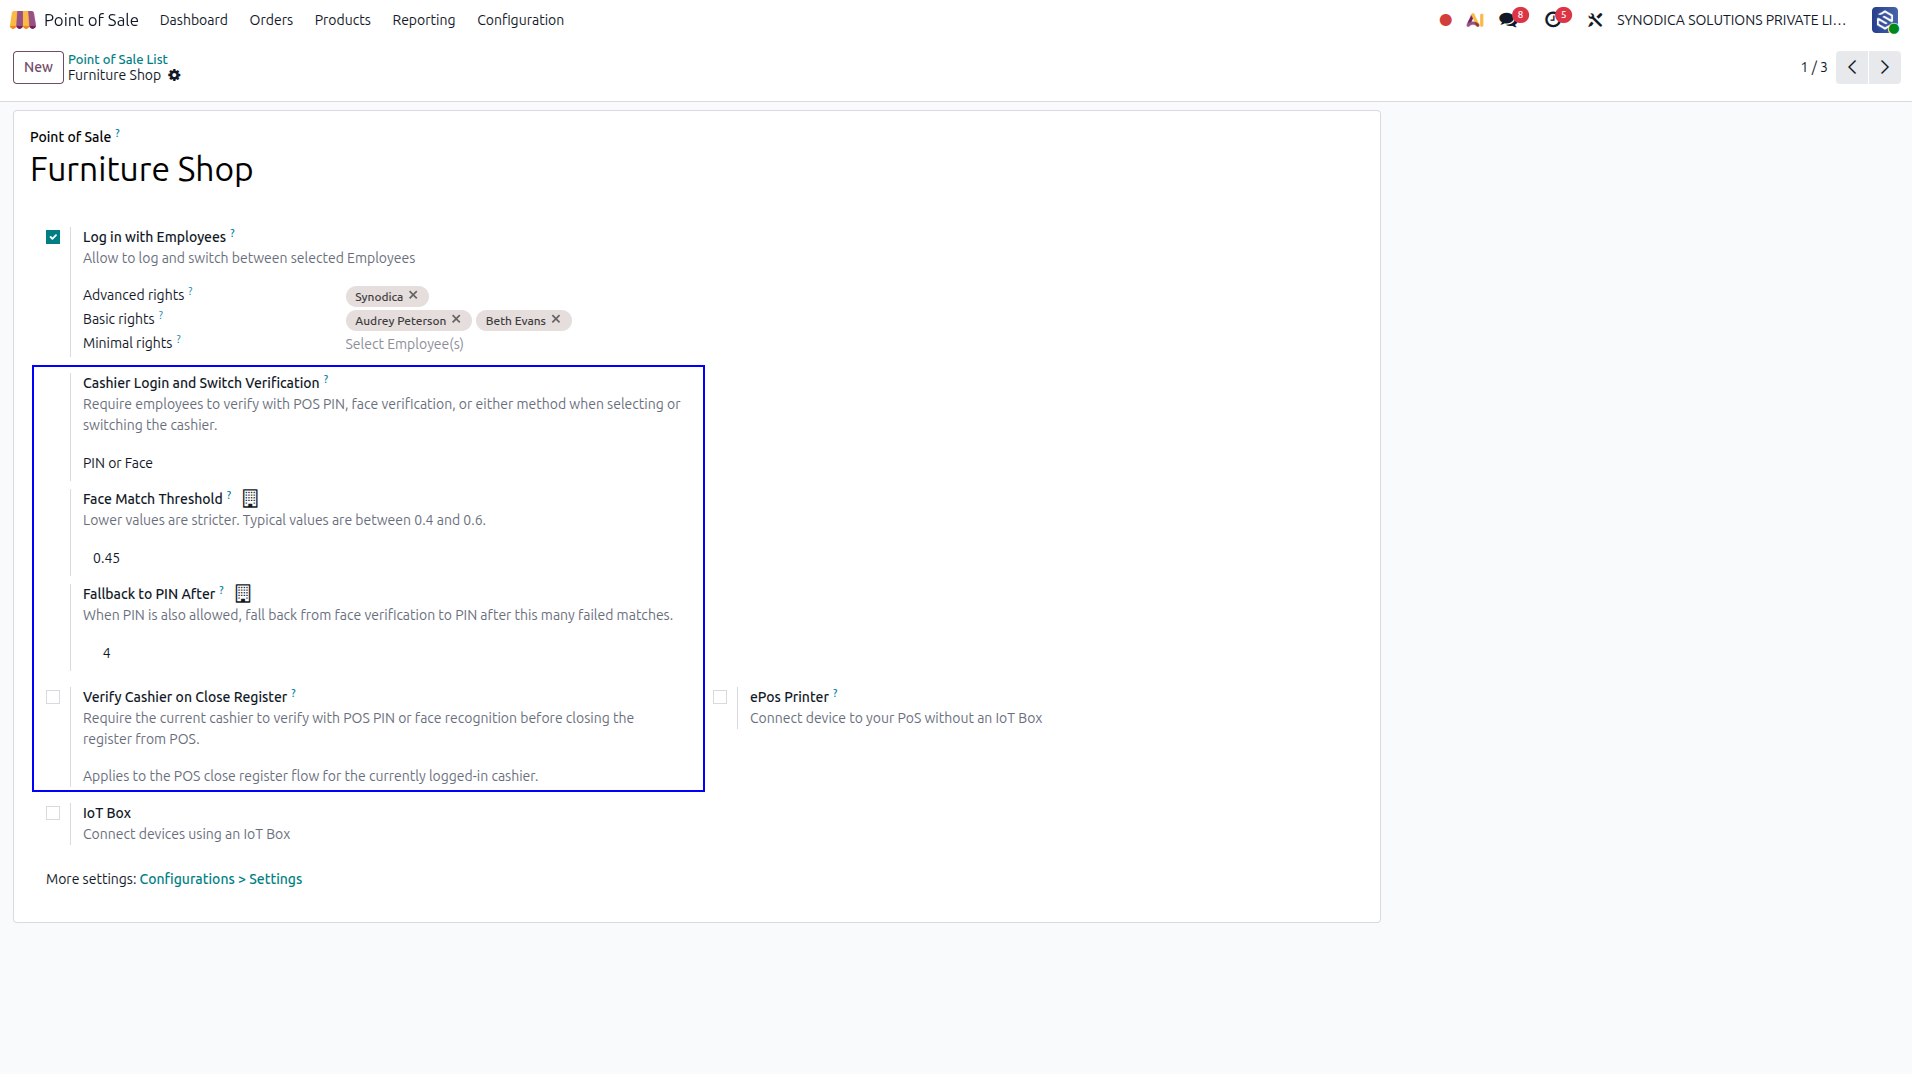Go to the next record arrow
Screen dimensions: 1912x1074
(1885, 67)
